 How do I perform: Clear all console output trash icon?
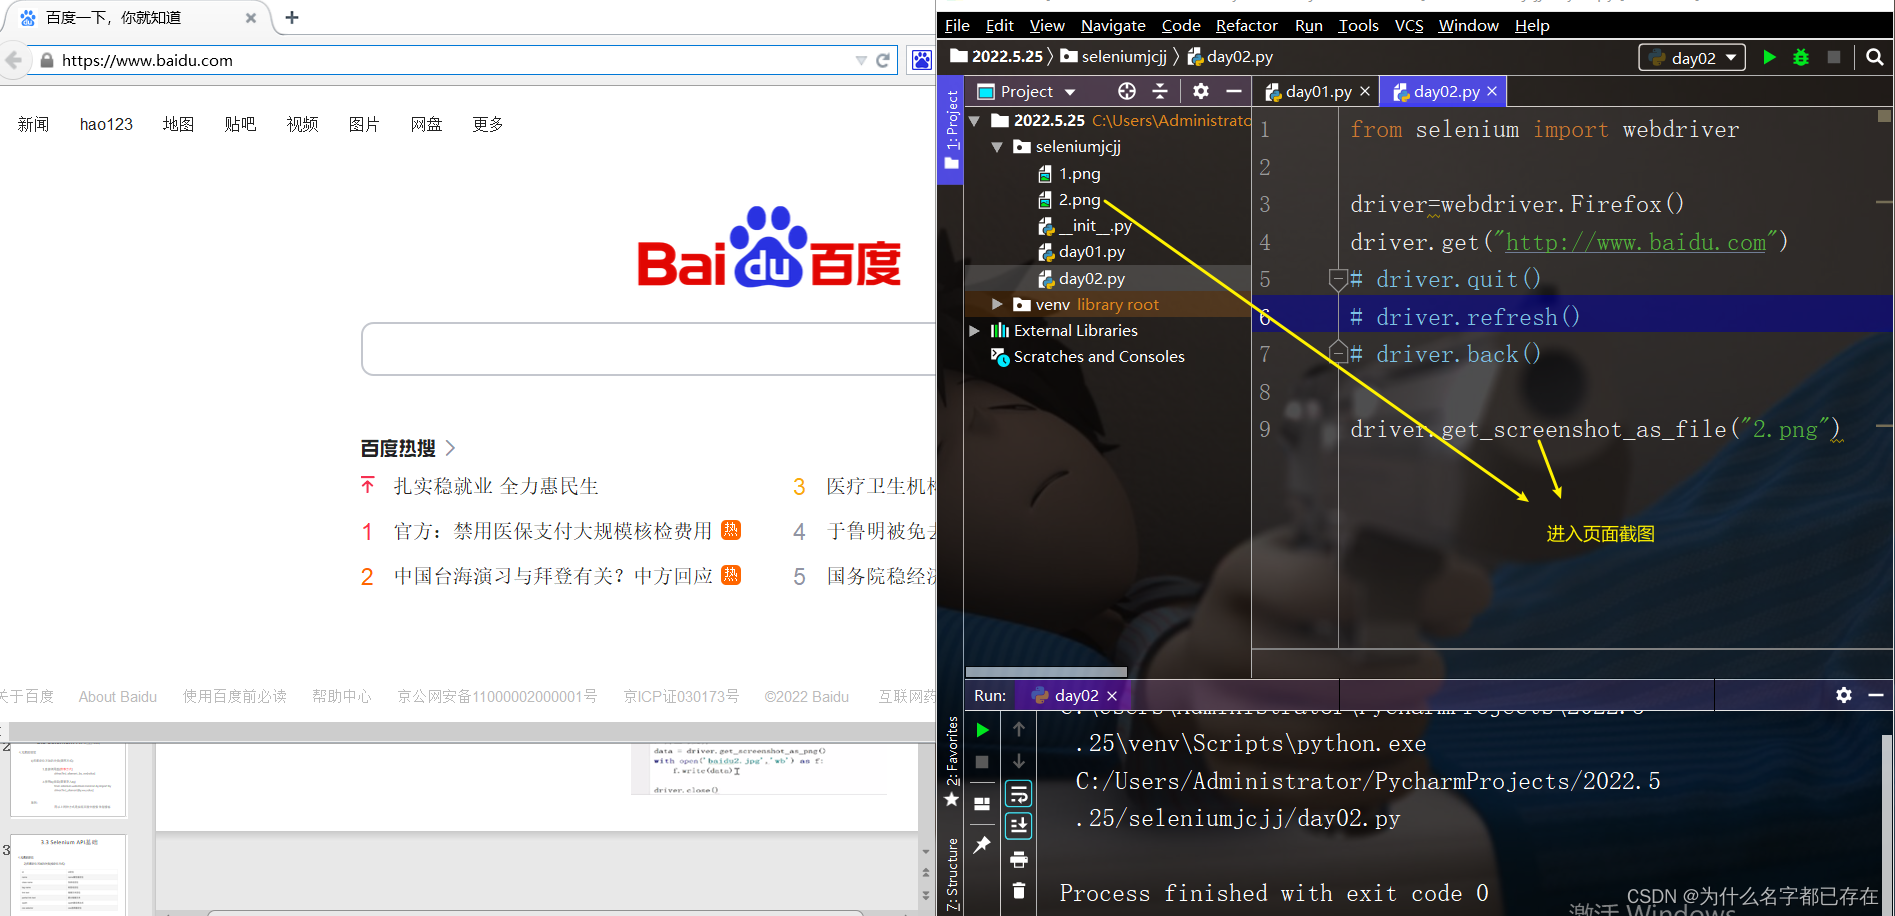click(x=1019, y=890)
